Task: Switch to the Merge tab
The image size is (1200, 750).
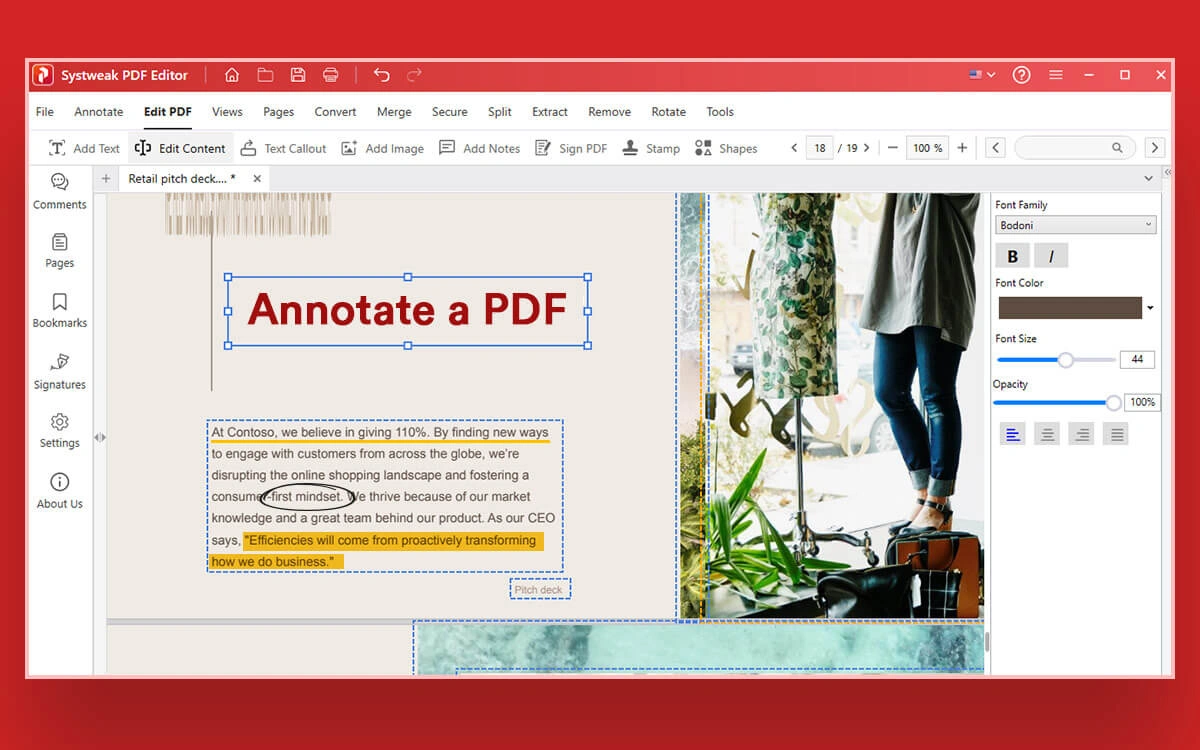Action: pyautogui.click(x=394, y=112)
